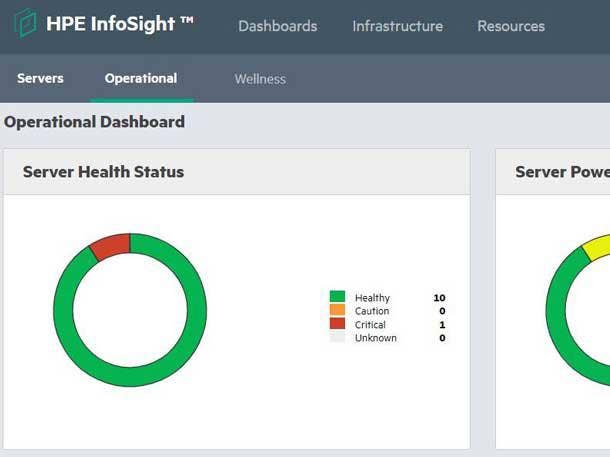
Task: Switch to the Servers tab
Action: pyautogui.click(x=40, y=79)
